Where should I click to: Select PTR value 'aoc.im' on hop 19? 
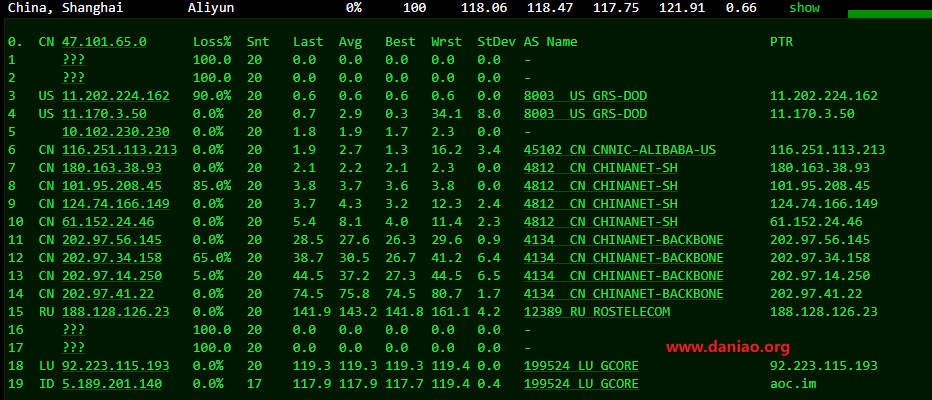[x=793, y=384]
